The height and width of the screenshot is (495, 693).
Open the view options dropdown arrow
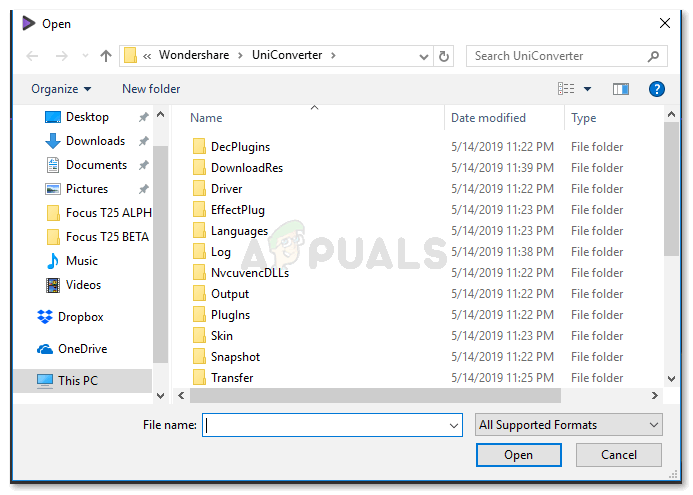(x=587, y=89)
